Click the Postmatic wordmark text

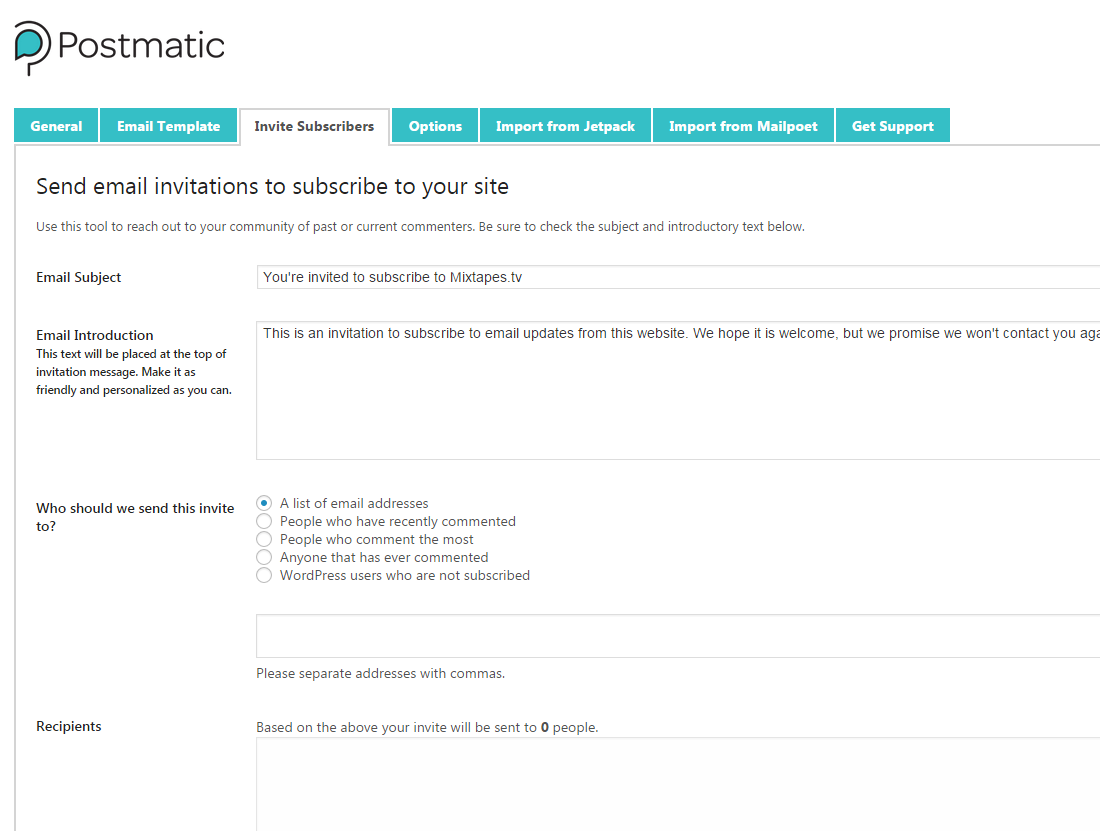[140, 44]
